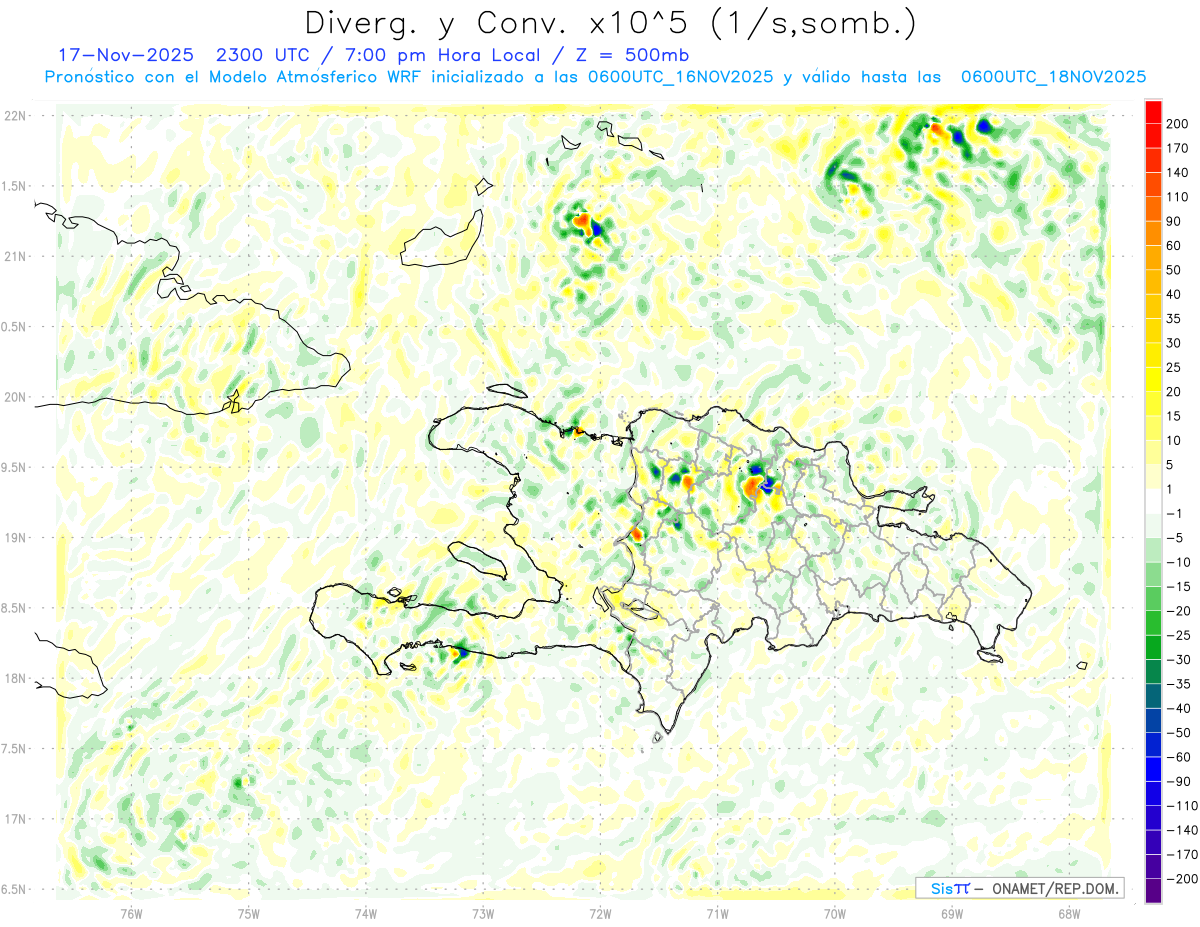Image resolution: width=1200 pixels, height=927 pixels.
Task: Pick the white colorbar segment between 1 and -1
Action: 1153,501
